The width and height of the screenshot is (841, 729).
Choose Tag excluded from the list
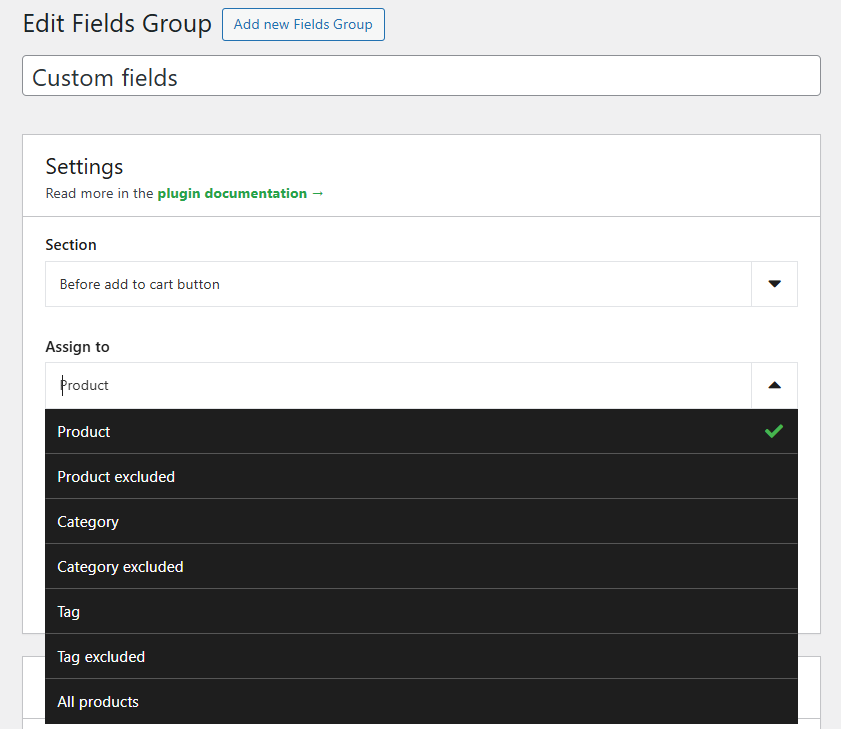[101, 657]
